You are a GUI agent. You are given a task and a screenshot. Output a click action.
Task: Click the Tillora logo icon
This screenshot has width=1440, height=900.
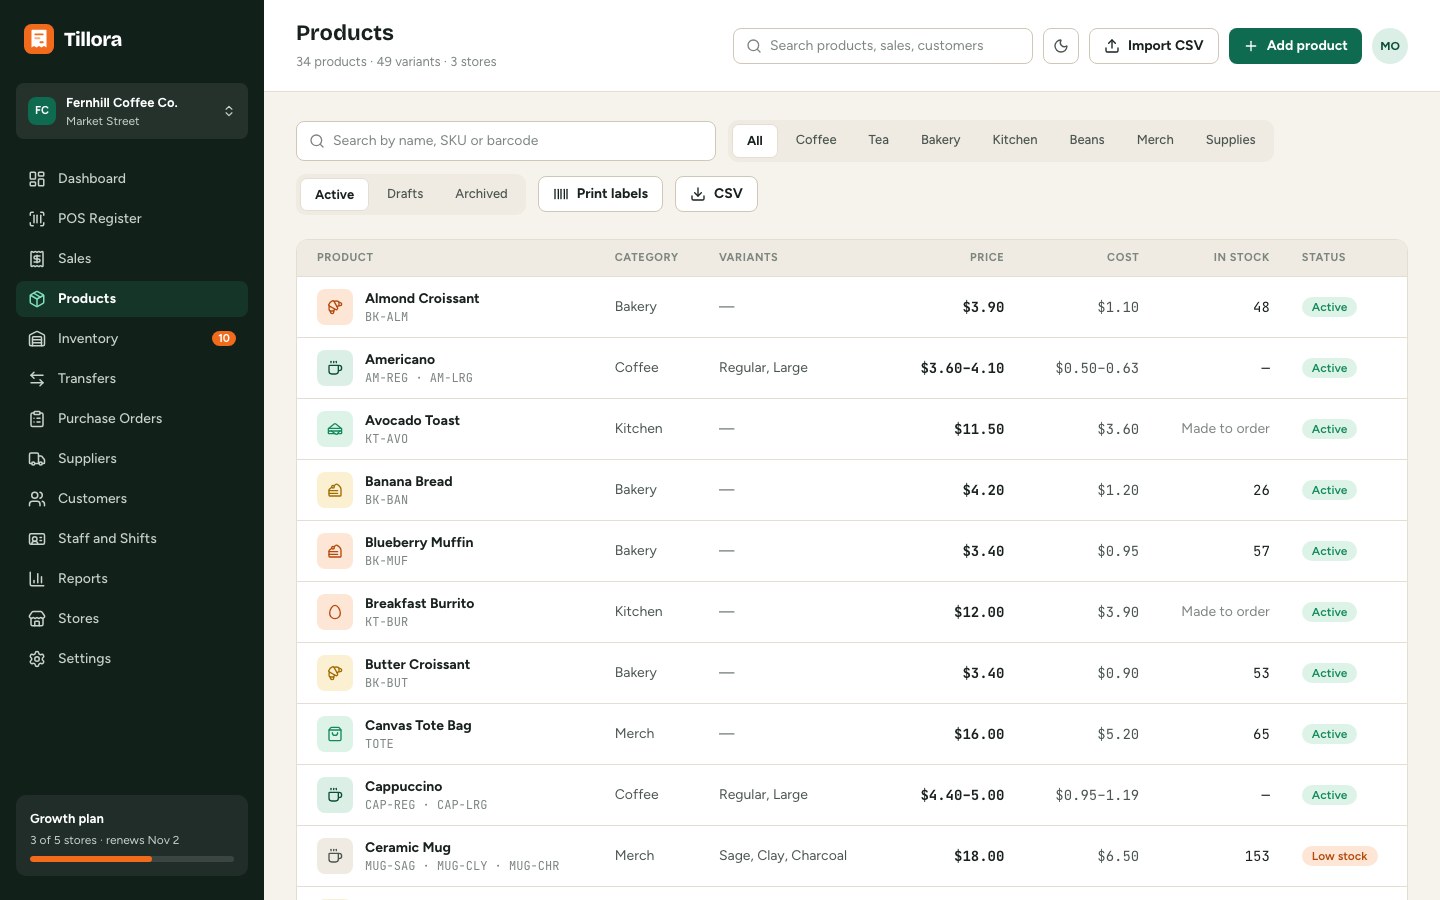39,39
